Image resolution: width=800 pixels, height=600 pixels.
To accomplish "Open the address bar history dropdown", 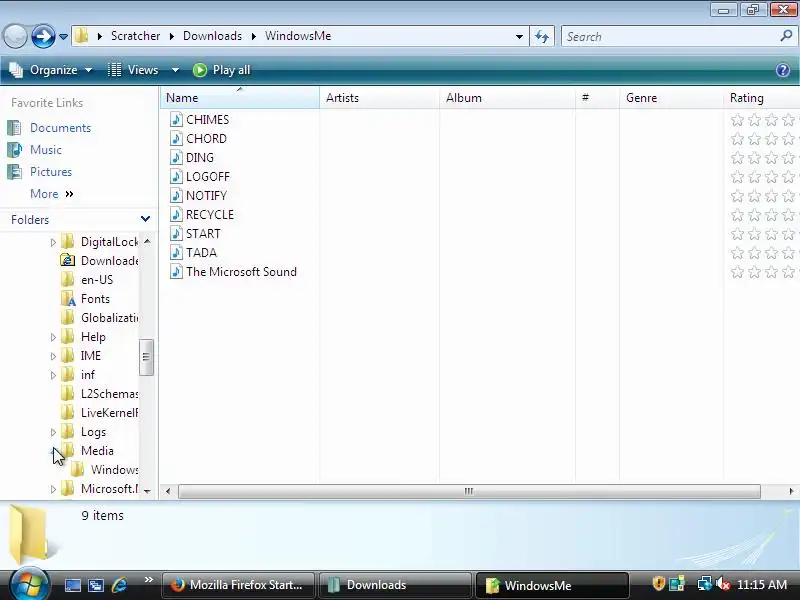I will 519,37.
